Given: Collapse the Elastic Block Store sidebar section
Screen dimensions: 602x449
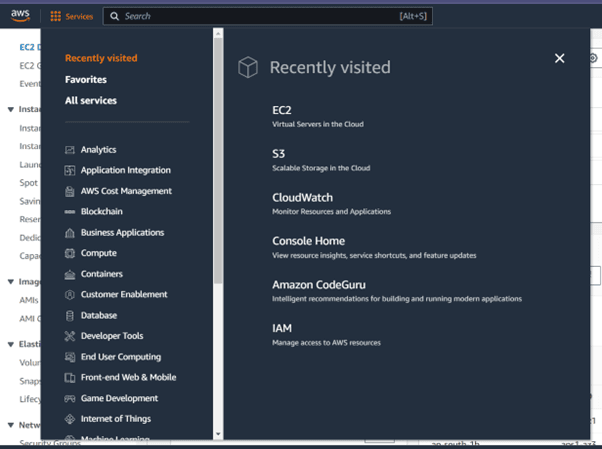Looking at the screenshot, I should 11,344.
